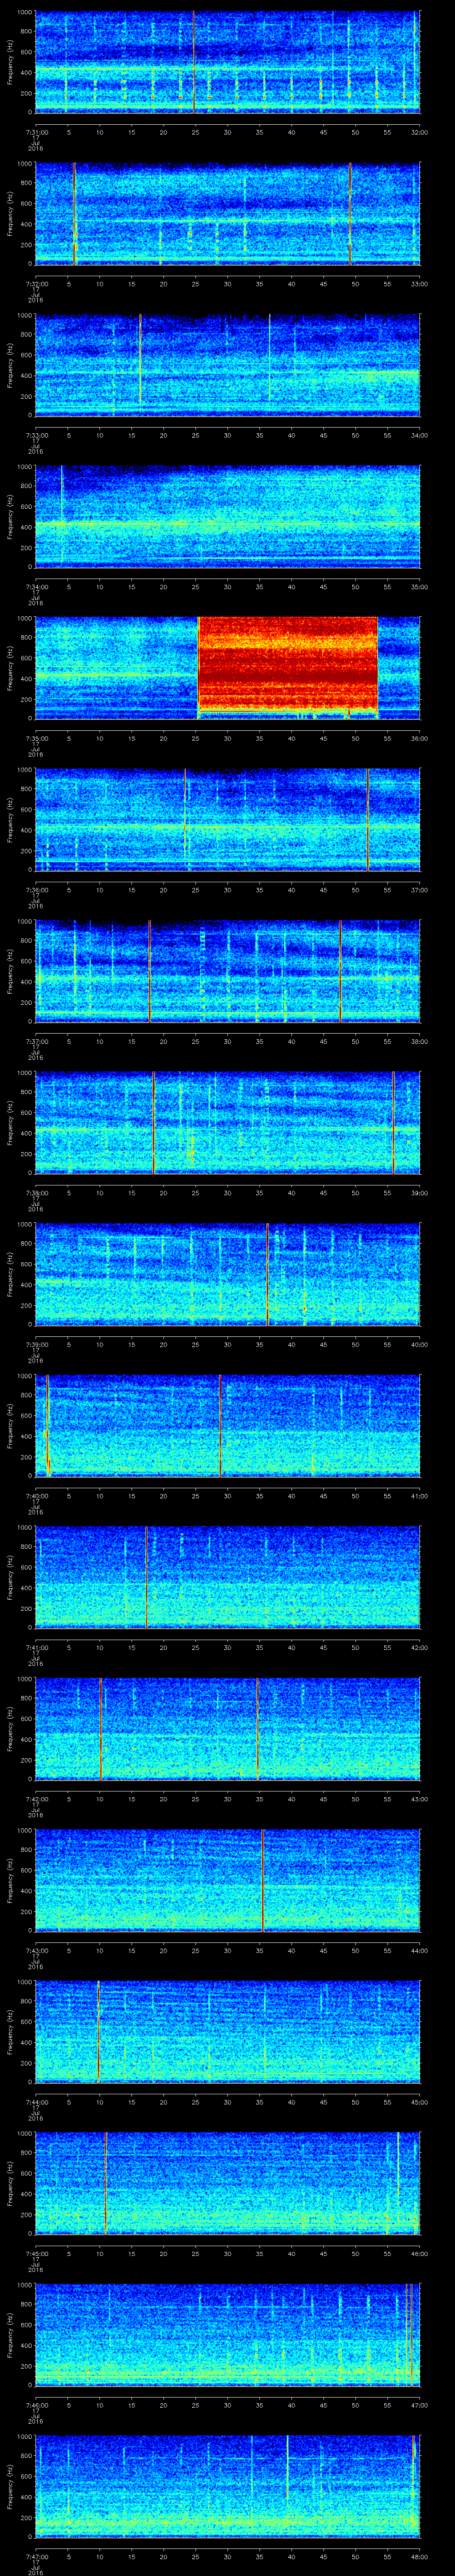This screenshot has width=455, height=2576.
Task: Click the 48:00 end time label
Action: point(419,2556)
